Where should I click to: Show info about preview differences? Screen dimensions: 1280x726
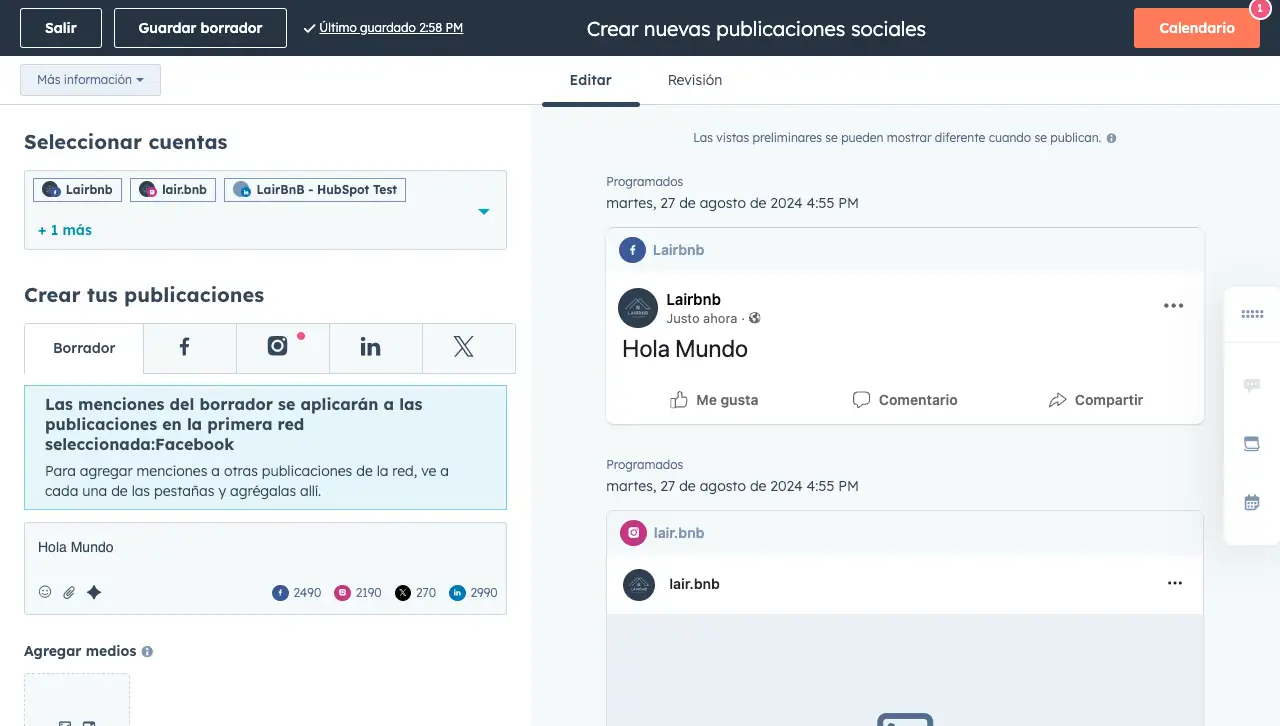[x=1111, y=138]
